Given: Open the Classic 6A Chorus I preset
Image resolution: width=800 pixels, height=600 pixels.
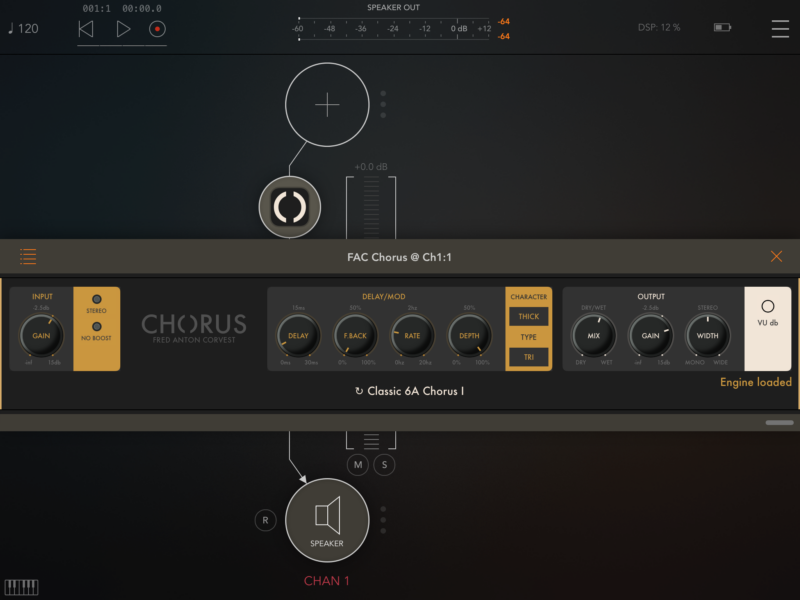Looking at the screenshot, I should point(410,391).
